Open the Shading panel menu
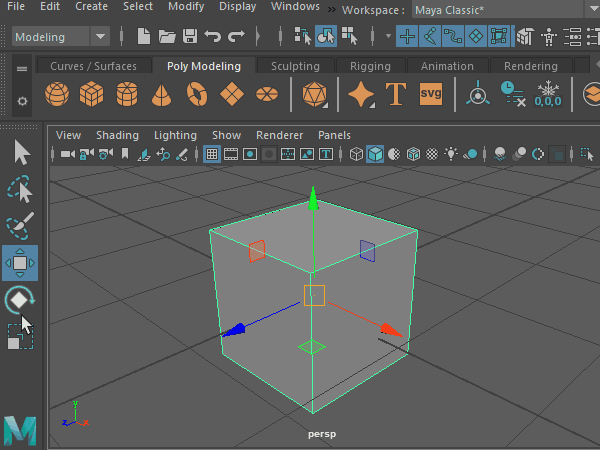The width and height of the screenshot is (600, 450). (117, 135)
